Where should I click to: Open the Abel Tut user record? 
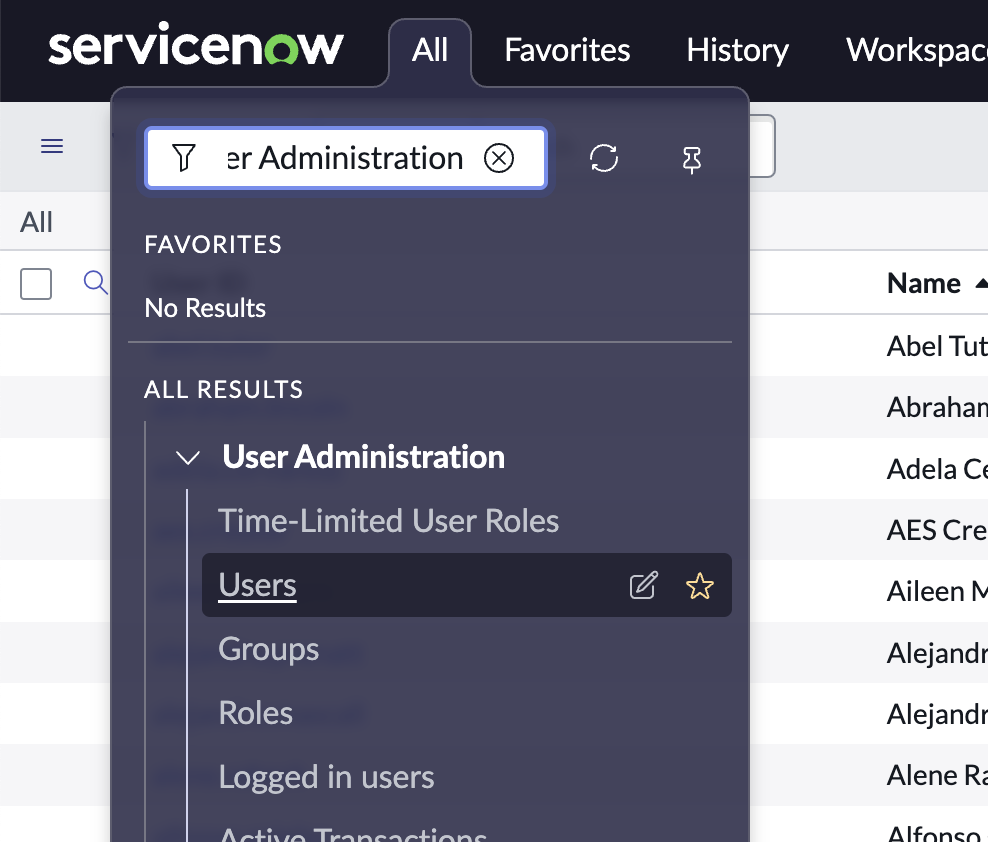tap(937, 346)
